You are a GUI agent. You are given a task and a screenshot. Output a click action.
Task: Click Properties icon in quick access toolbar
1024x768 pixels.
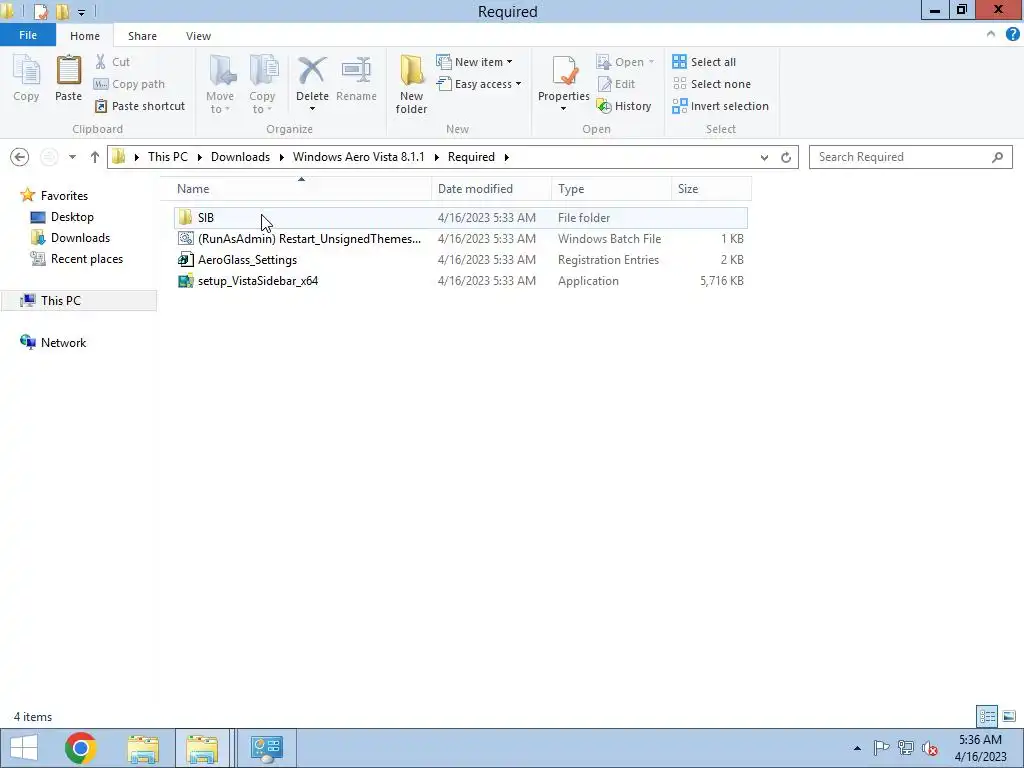click(40, 12)
